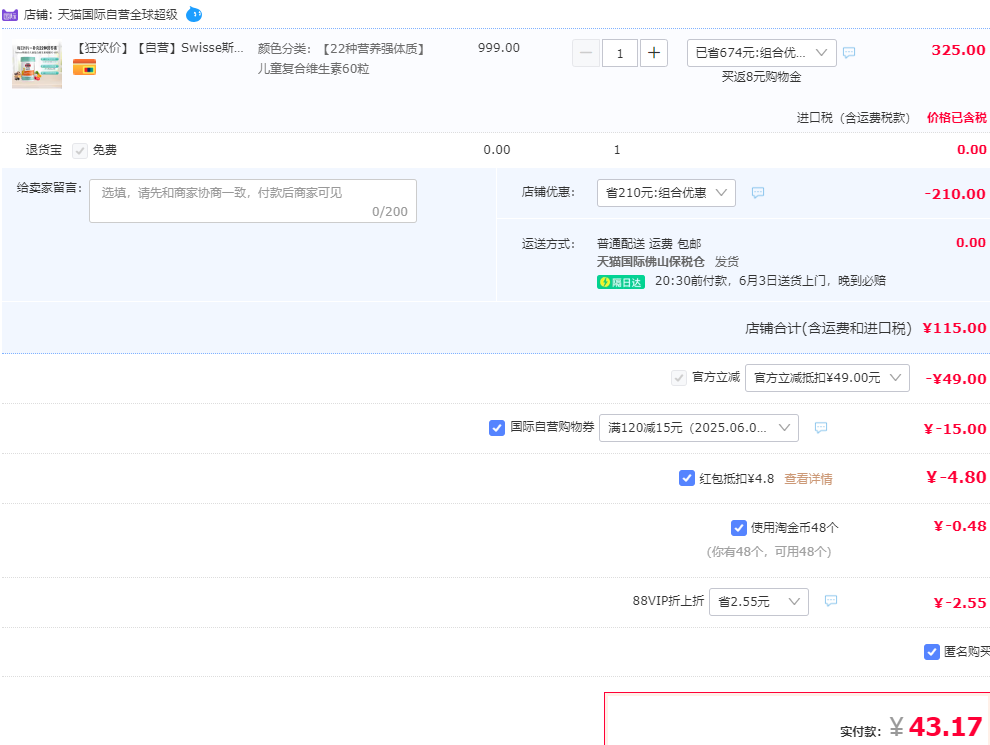Image resolution: width=990 pixels, height=745 pixels.
Task: Open the 省210元 组合优惠 store discount dropdown
Action: click(666, 193)
